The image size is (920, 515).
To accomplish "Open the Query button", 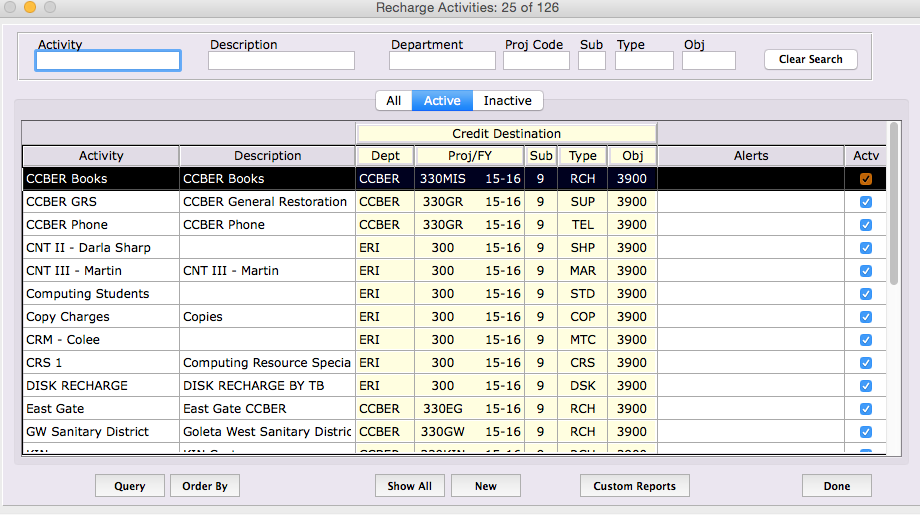I will tap(130, 486).
